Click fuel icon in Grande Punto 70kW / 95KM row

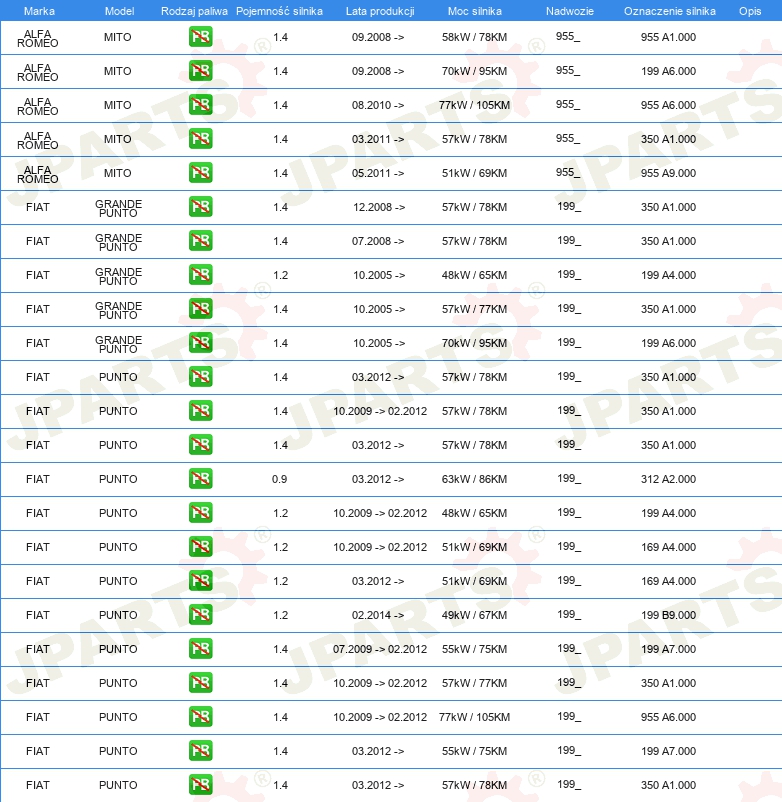pos(200,343)
